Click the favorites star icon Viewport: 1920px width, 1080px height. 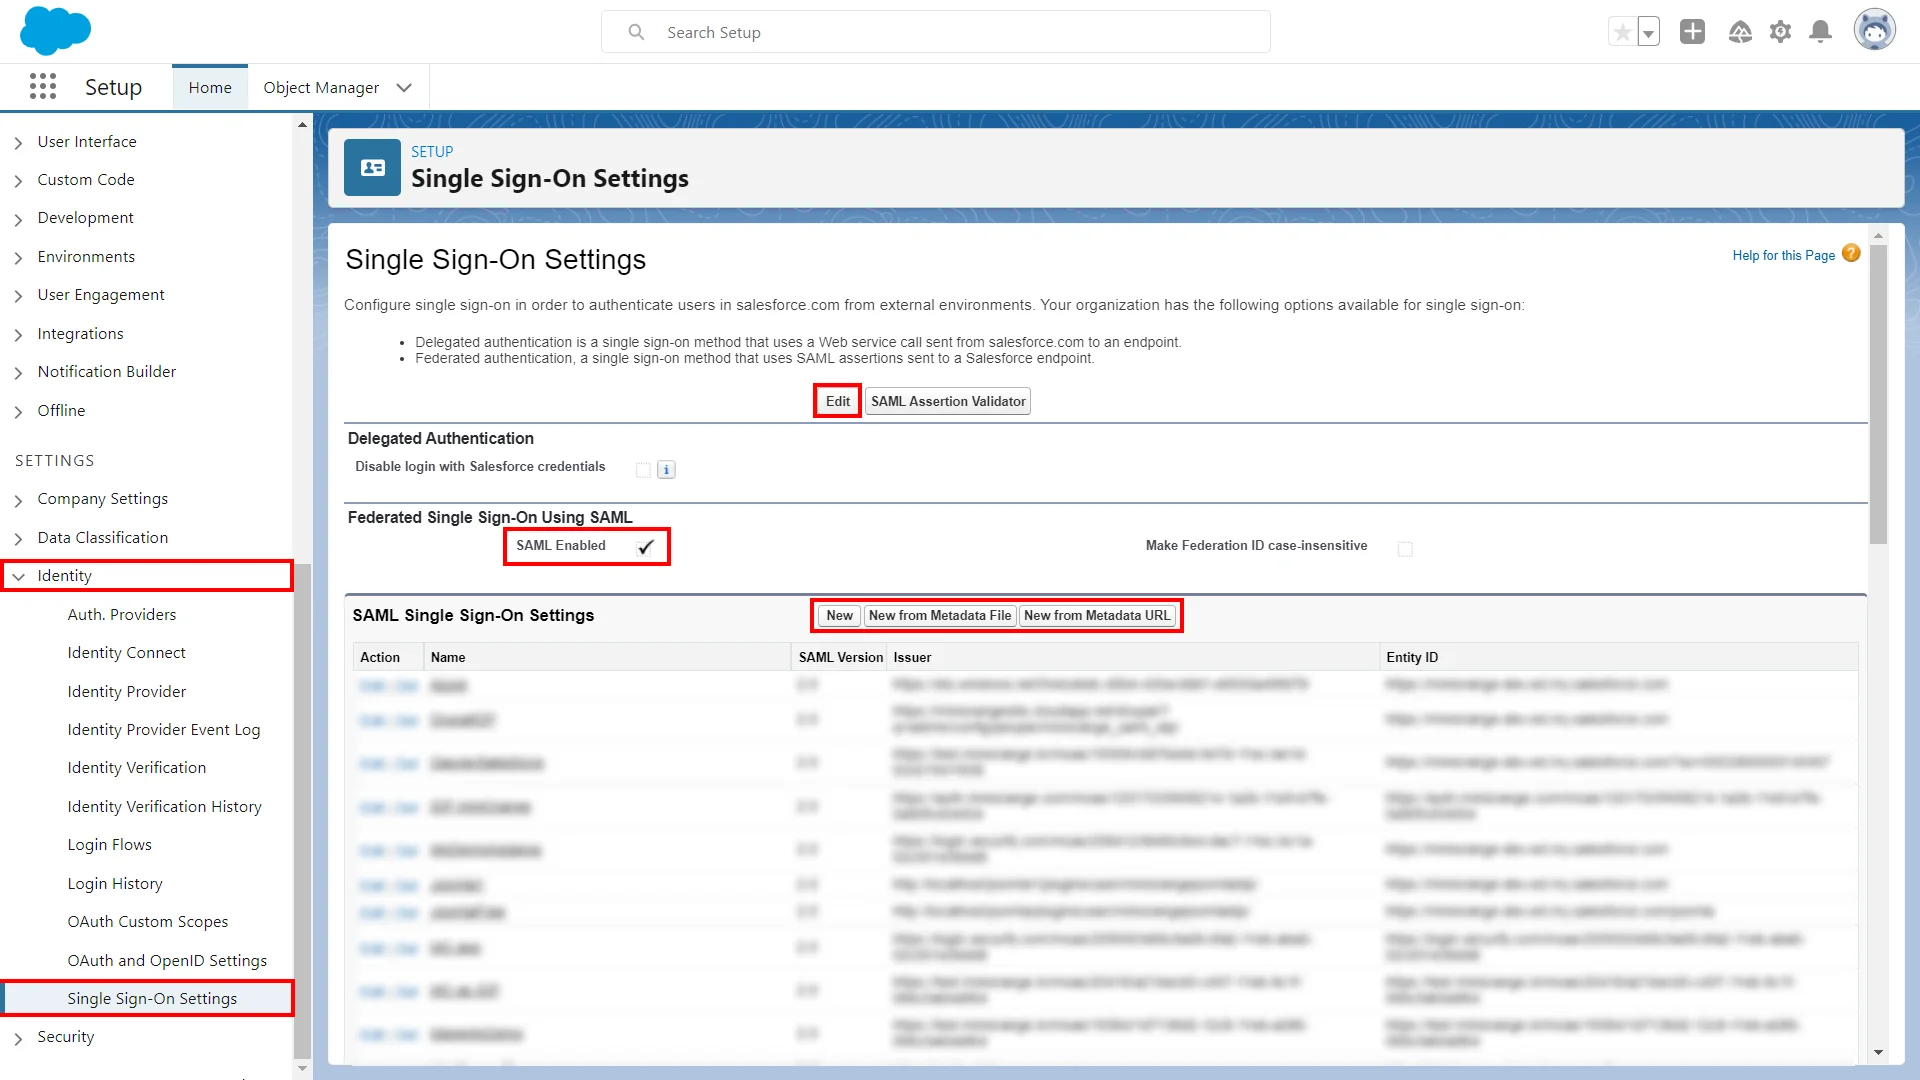click(x=1622, y=31)
